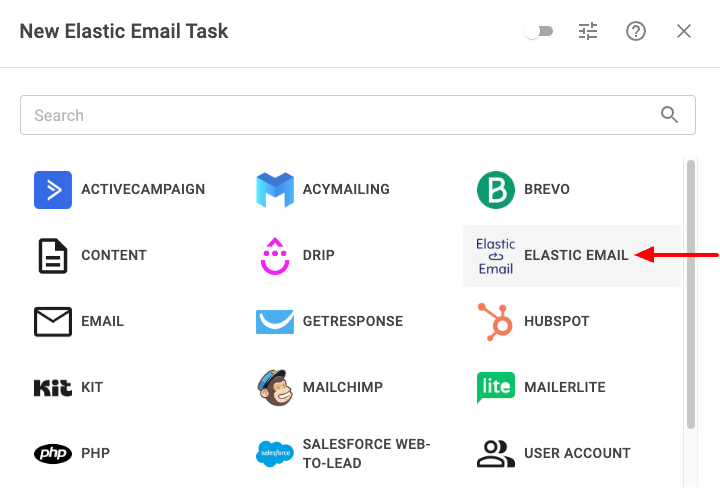Click the User Account people icon

tap(495, 454)
